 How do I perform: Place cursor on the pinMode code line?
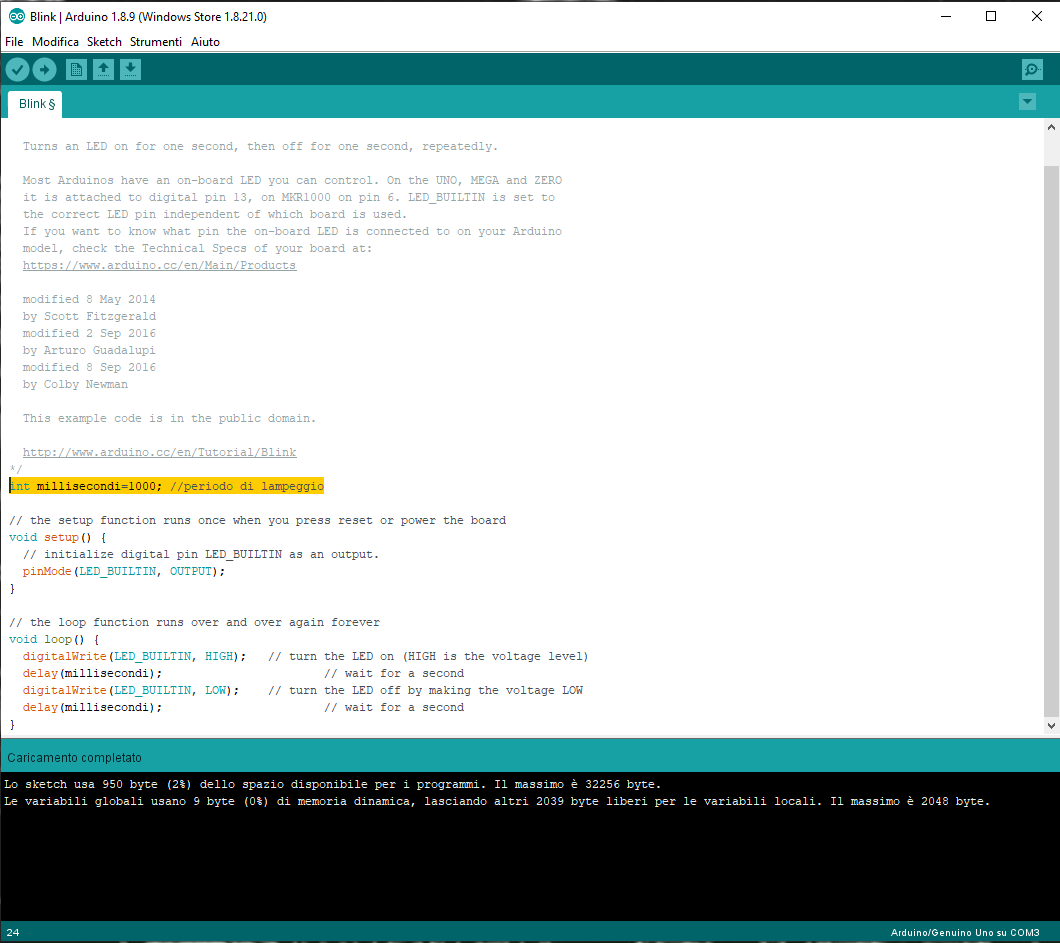124,571
